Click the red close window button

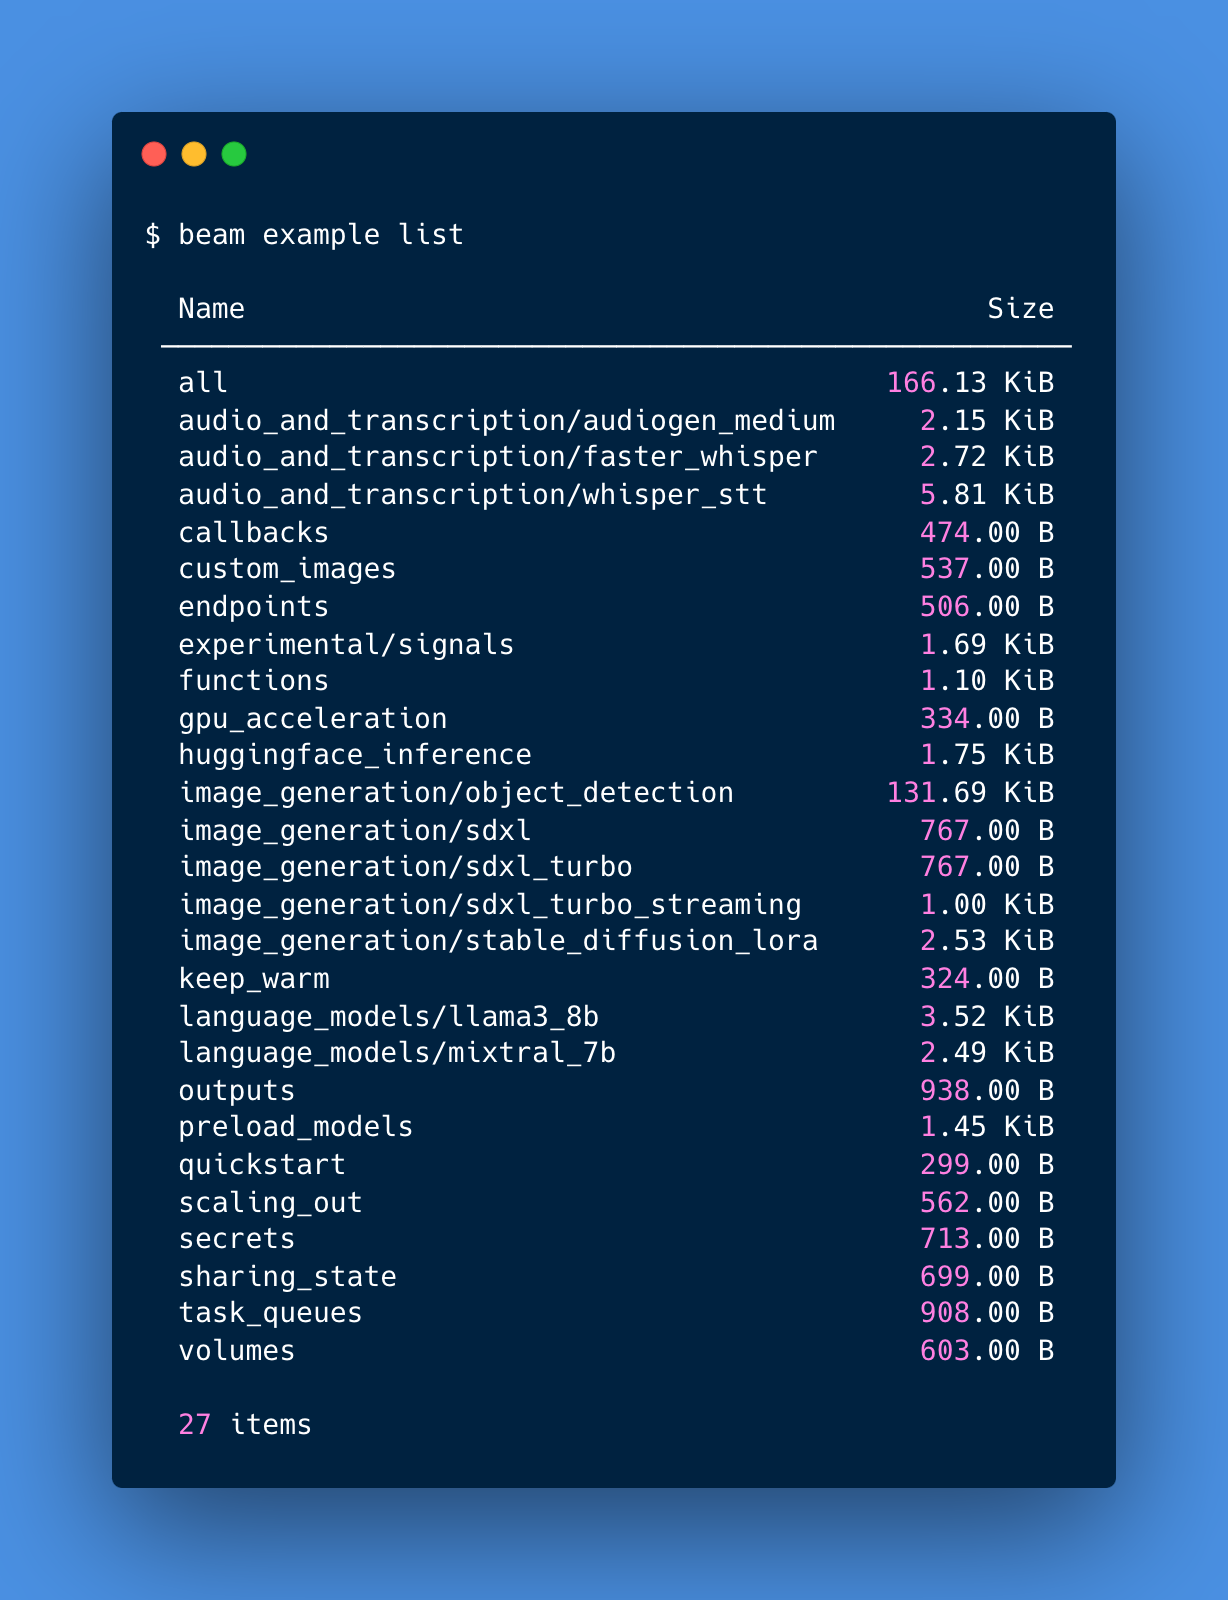tap(154, 154)
